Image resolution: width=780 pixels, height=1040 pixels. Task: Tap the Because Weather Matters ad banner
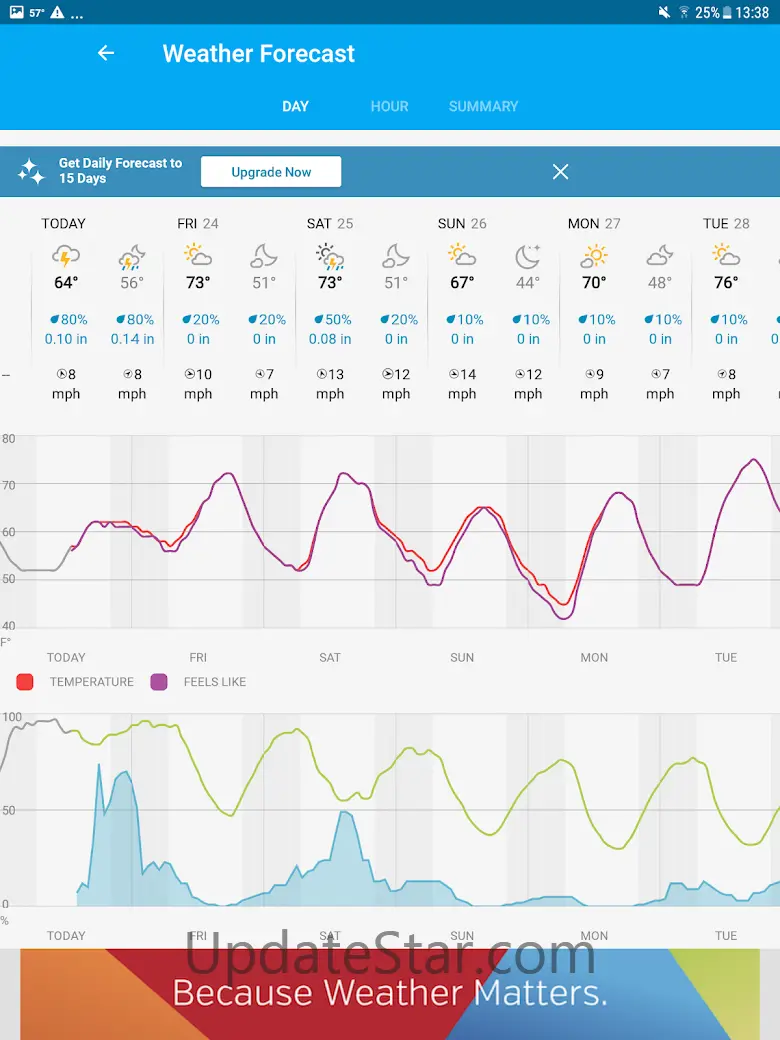(x=390, y=994)
